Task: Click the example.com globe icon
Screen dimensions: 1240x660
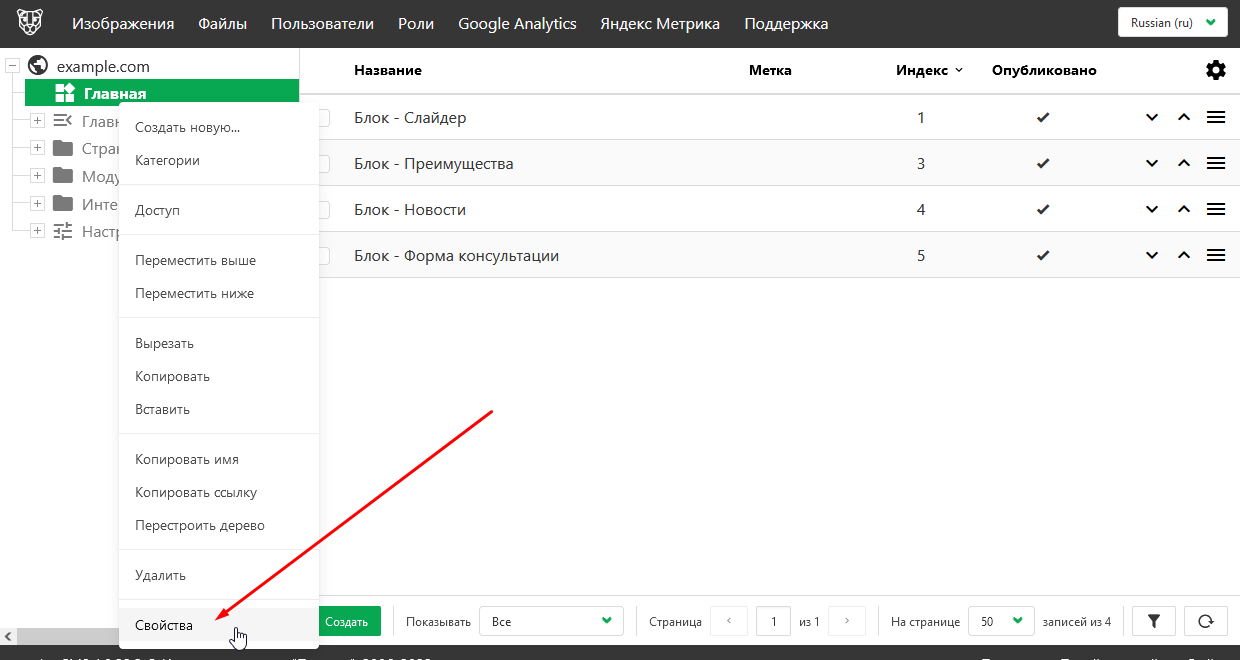Action: 39,66
